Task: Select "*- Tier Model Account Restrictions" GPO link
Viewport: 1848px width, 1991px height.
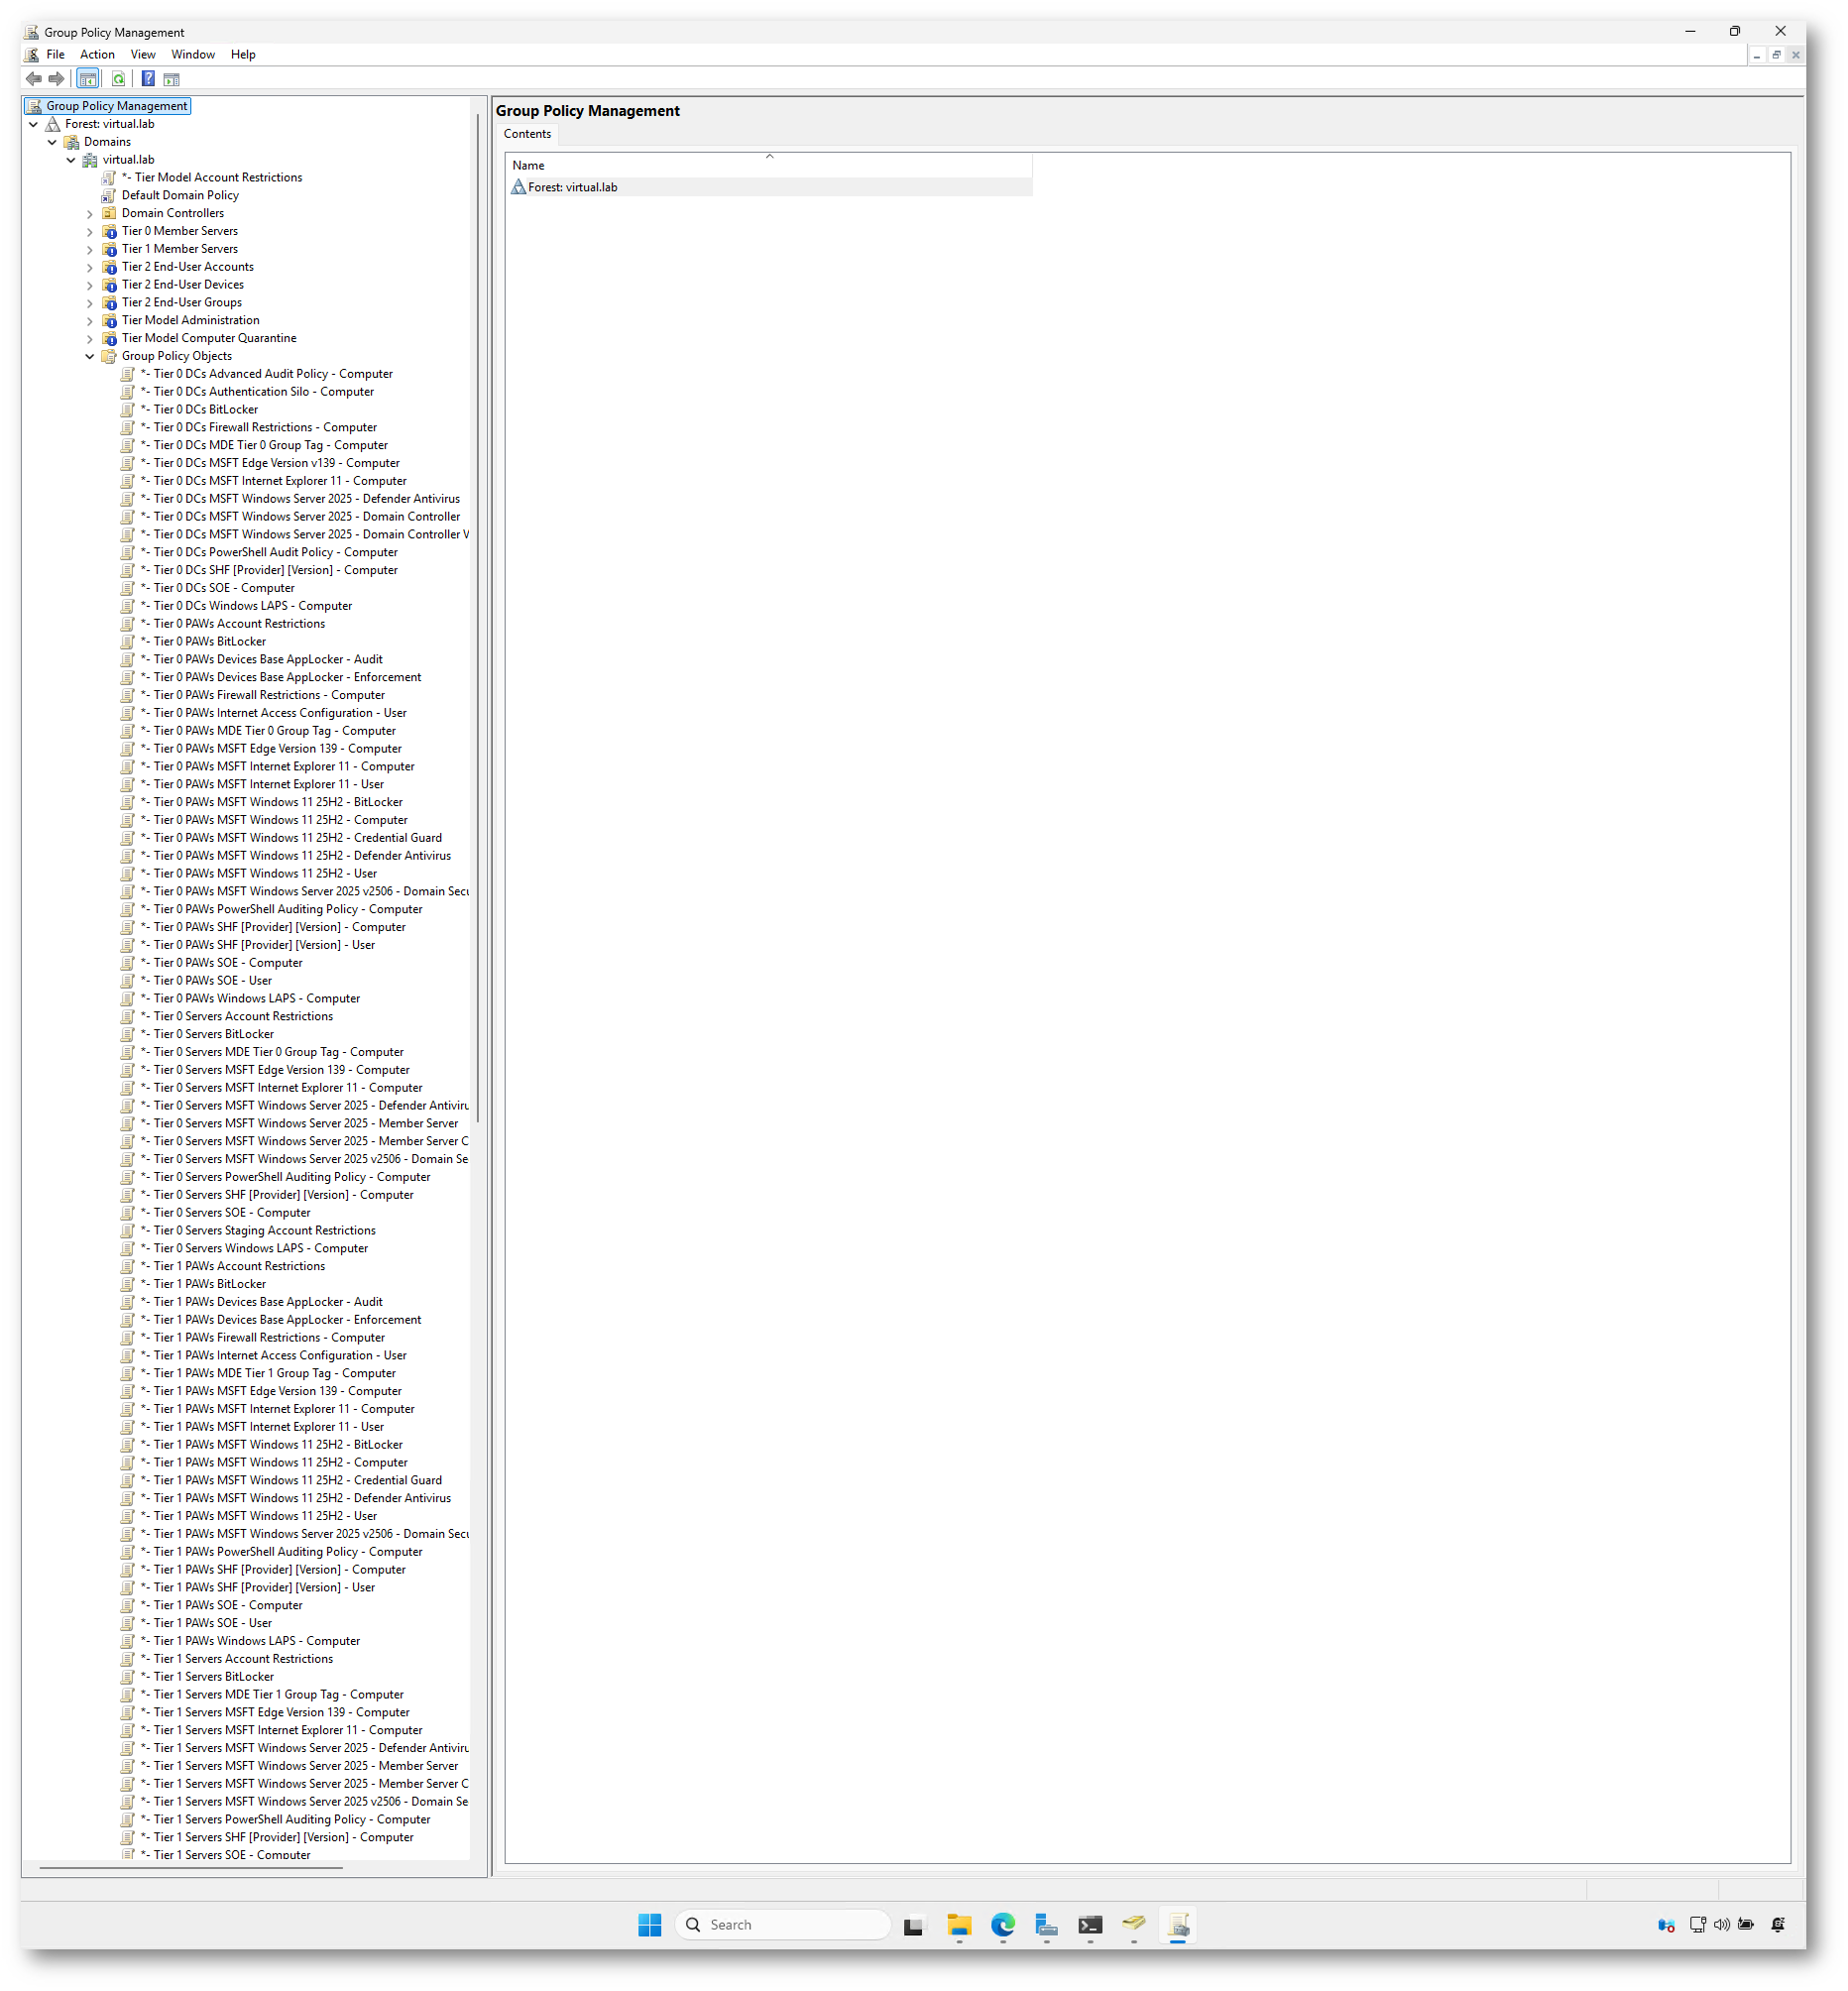Action: [x=211, y=178]
